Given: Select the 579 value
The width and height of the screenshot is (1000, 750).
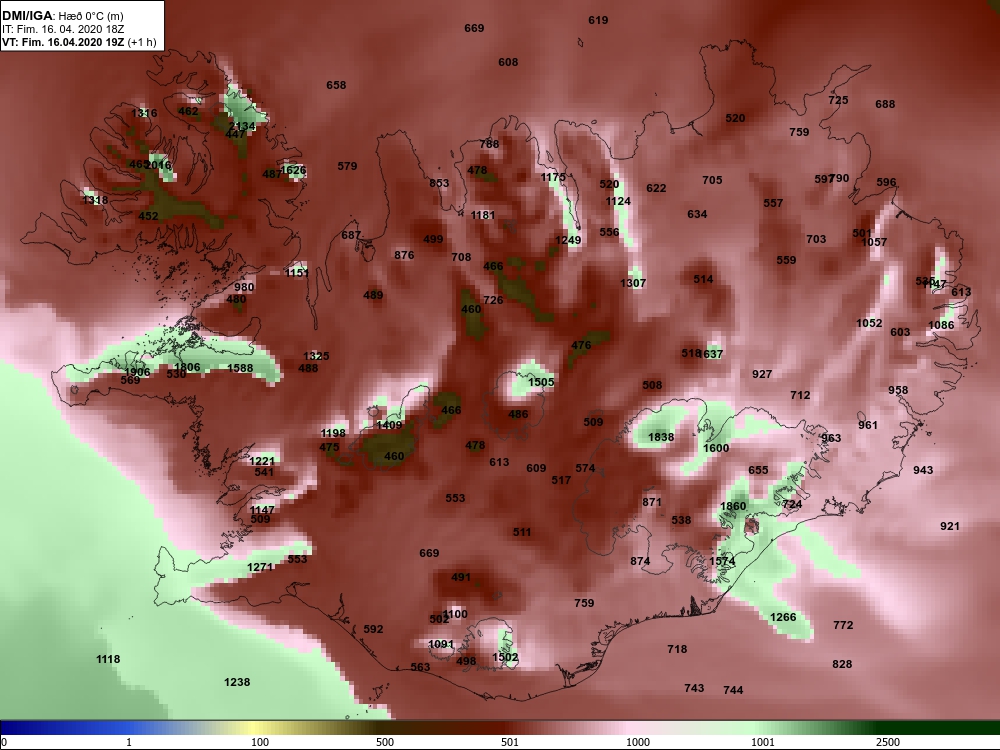Looking at the screenshot, I should [x=348, y=166].
